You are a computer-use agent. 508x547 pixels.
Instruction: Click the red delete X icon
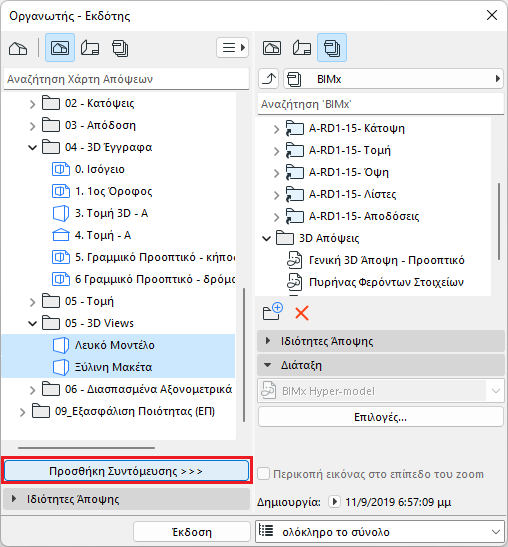[x=302, y=313]
